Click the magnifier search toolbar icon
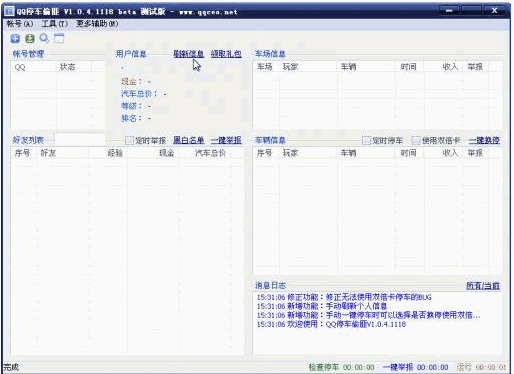This screenshot has height=374, width=514. [x=44, y=39]
